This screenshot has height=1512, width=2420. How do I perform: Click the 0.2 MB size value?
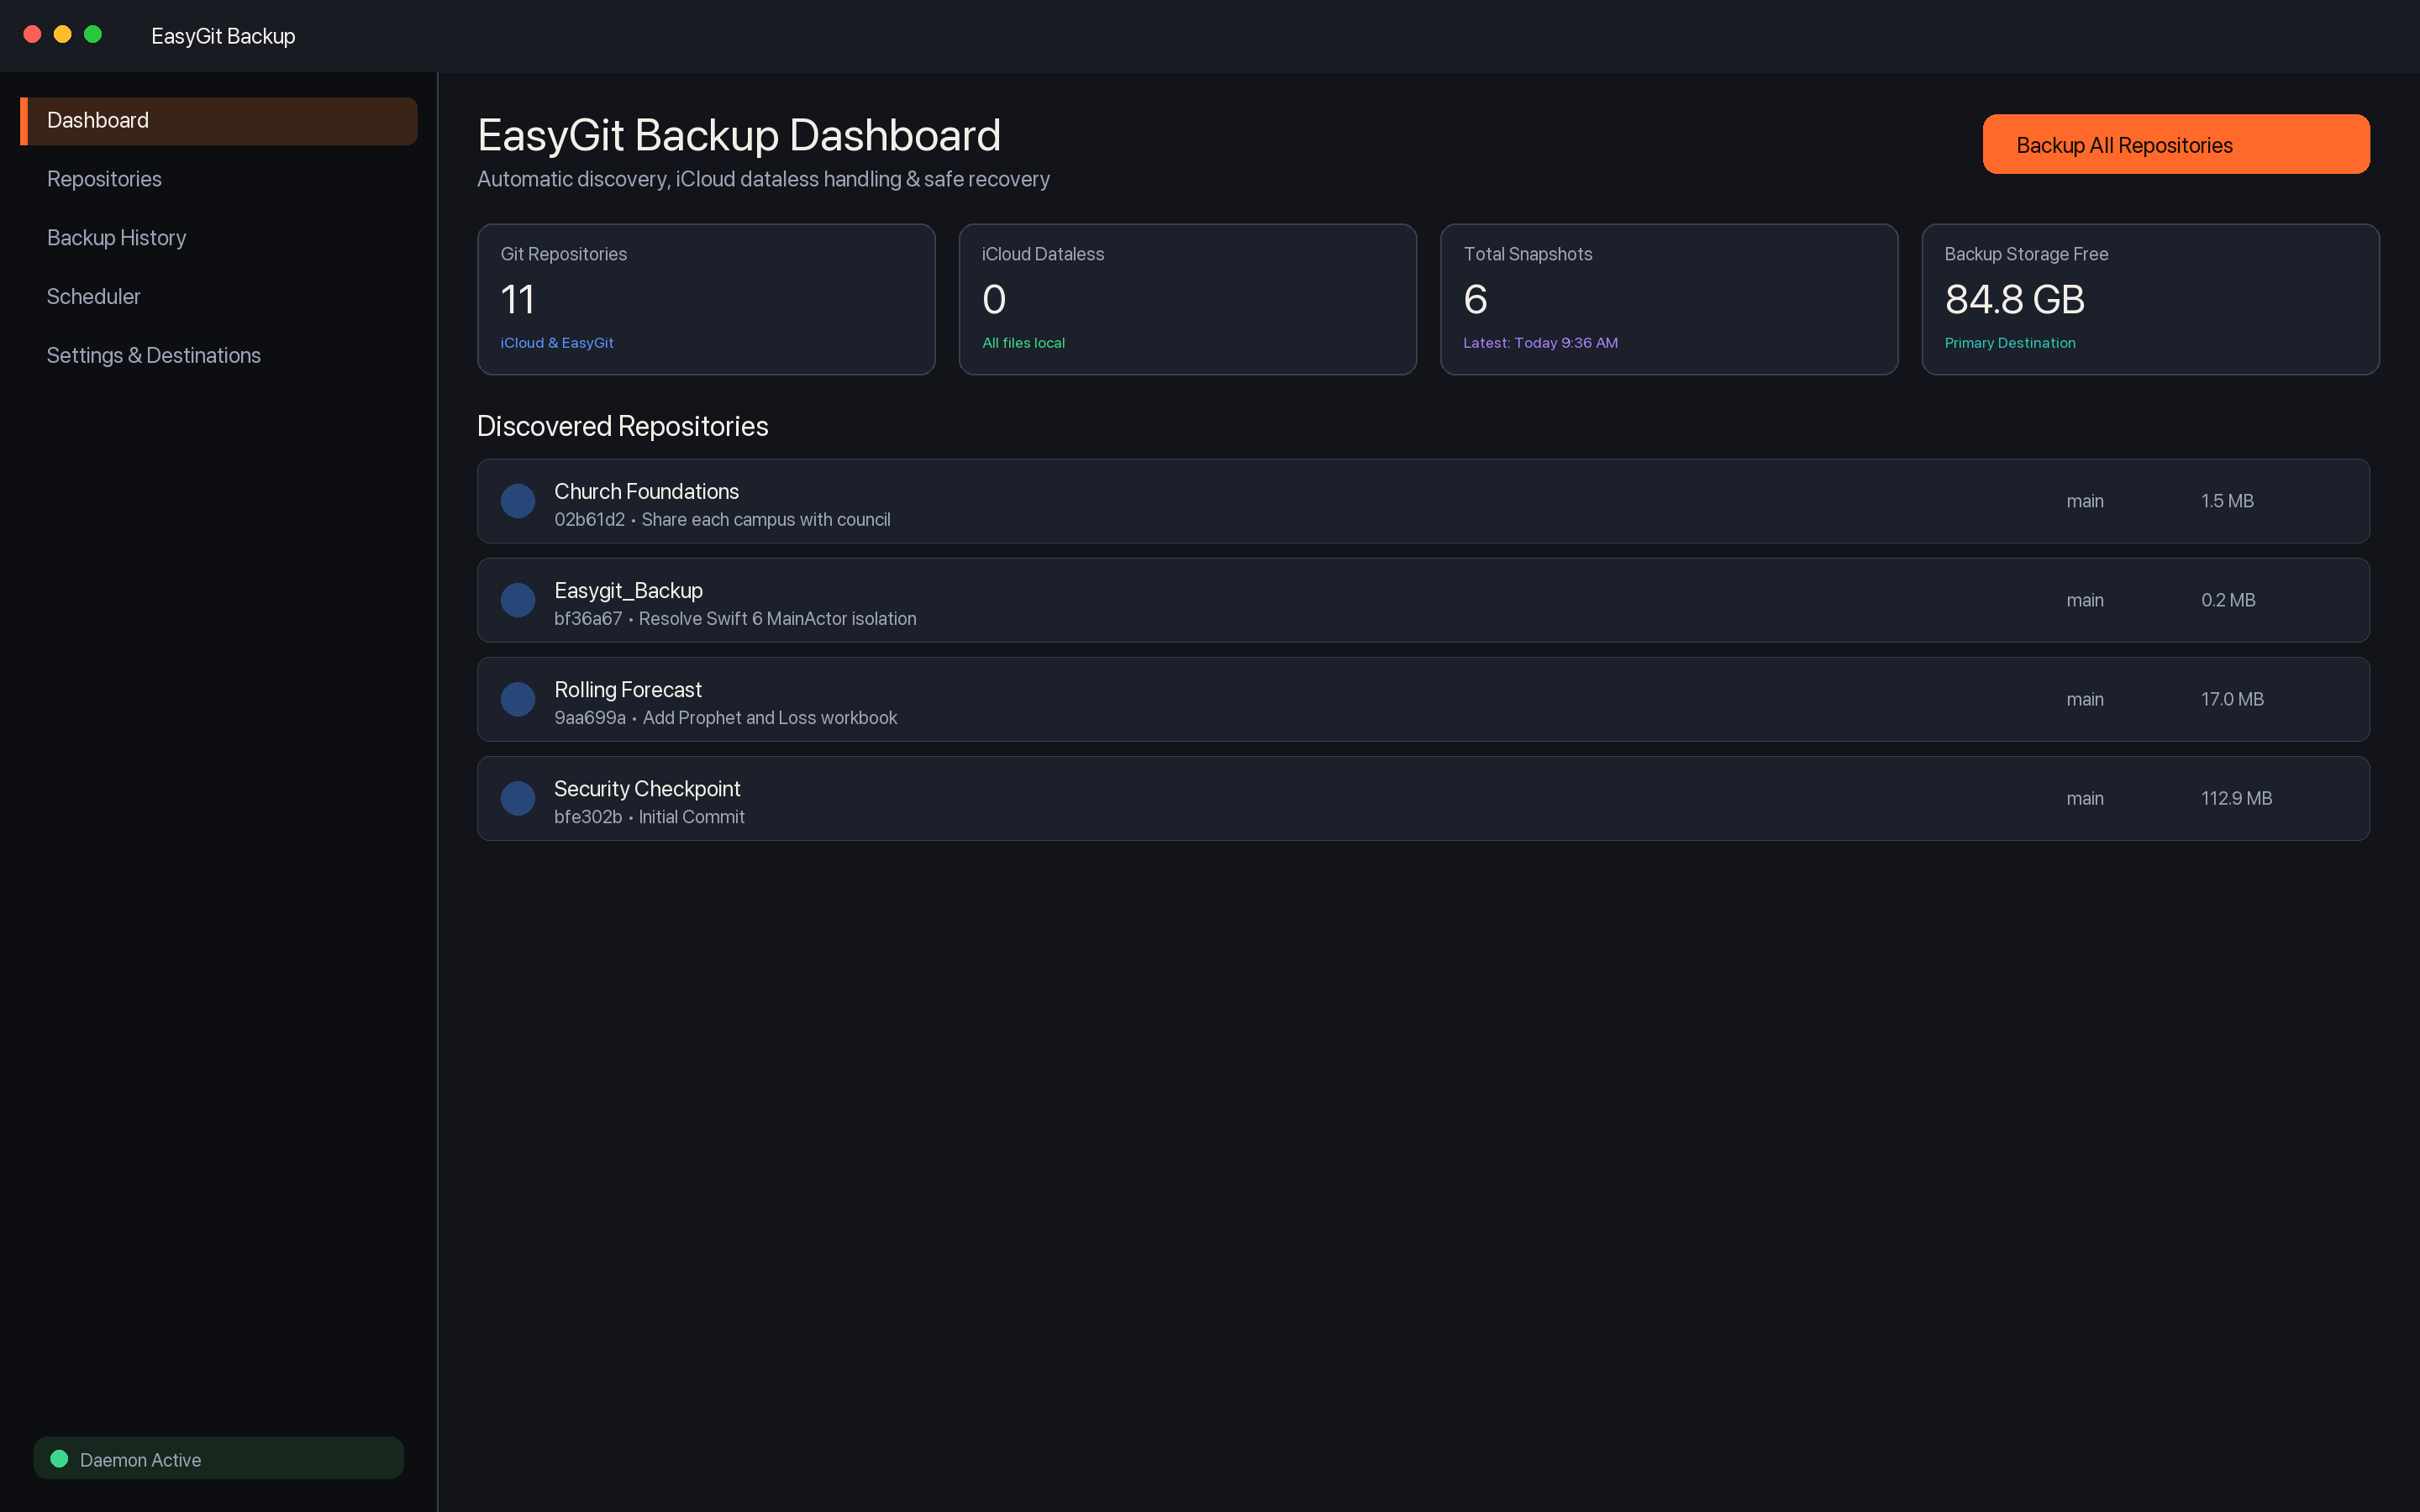(2228, 600)
